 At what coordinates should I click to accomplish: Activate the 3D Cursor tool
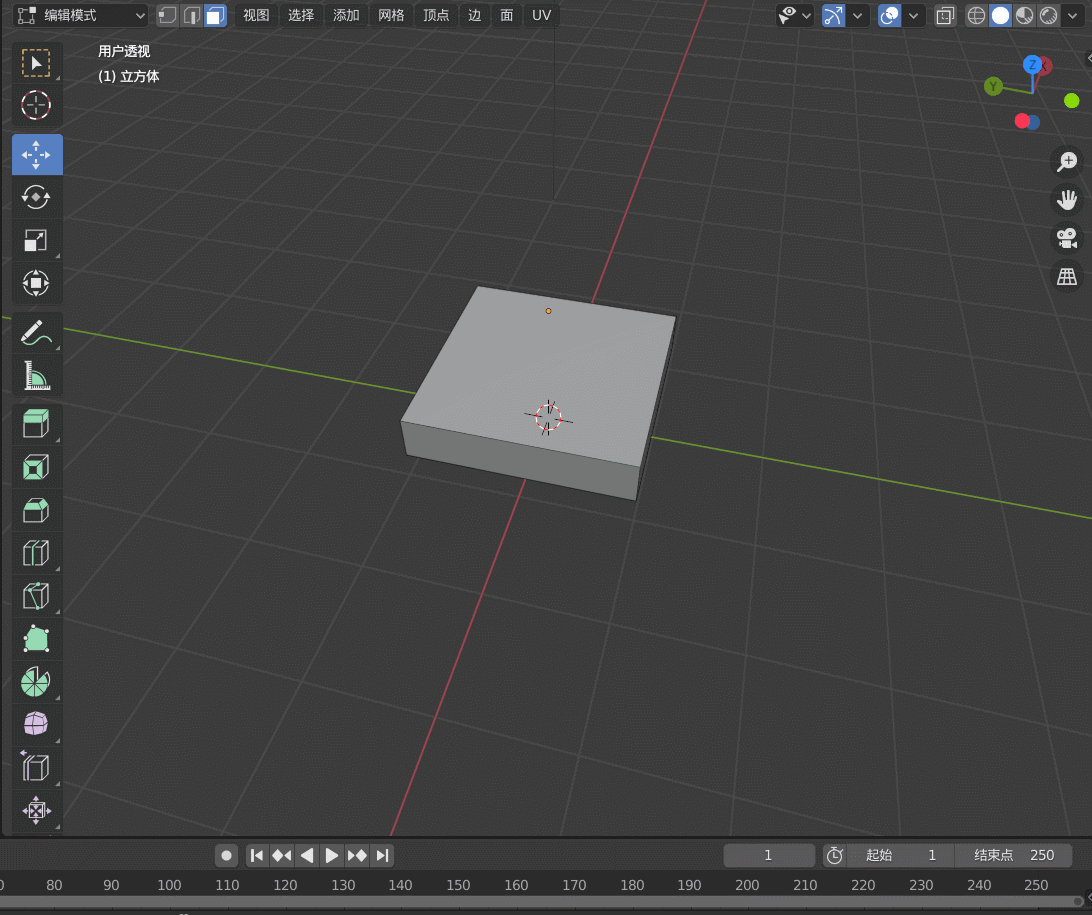pyautogui.click(x=37, y=106)
